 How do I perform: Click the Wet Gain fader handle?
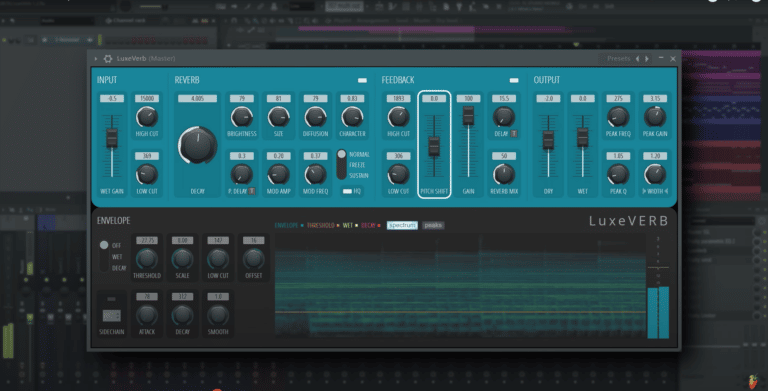click(x=112, y=138)
